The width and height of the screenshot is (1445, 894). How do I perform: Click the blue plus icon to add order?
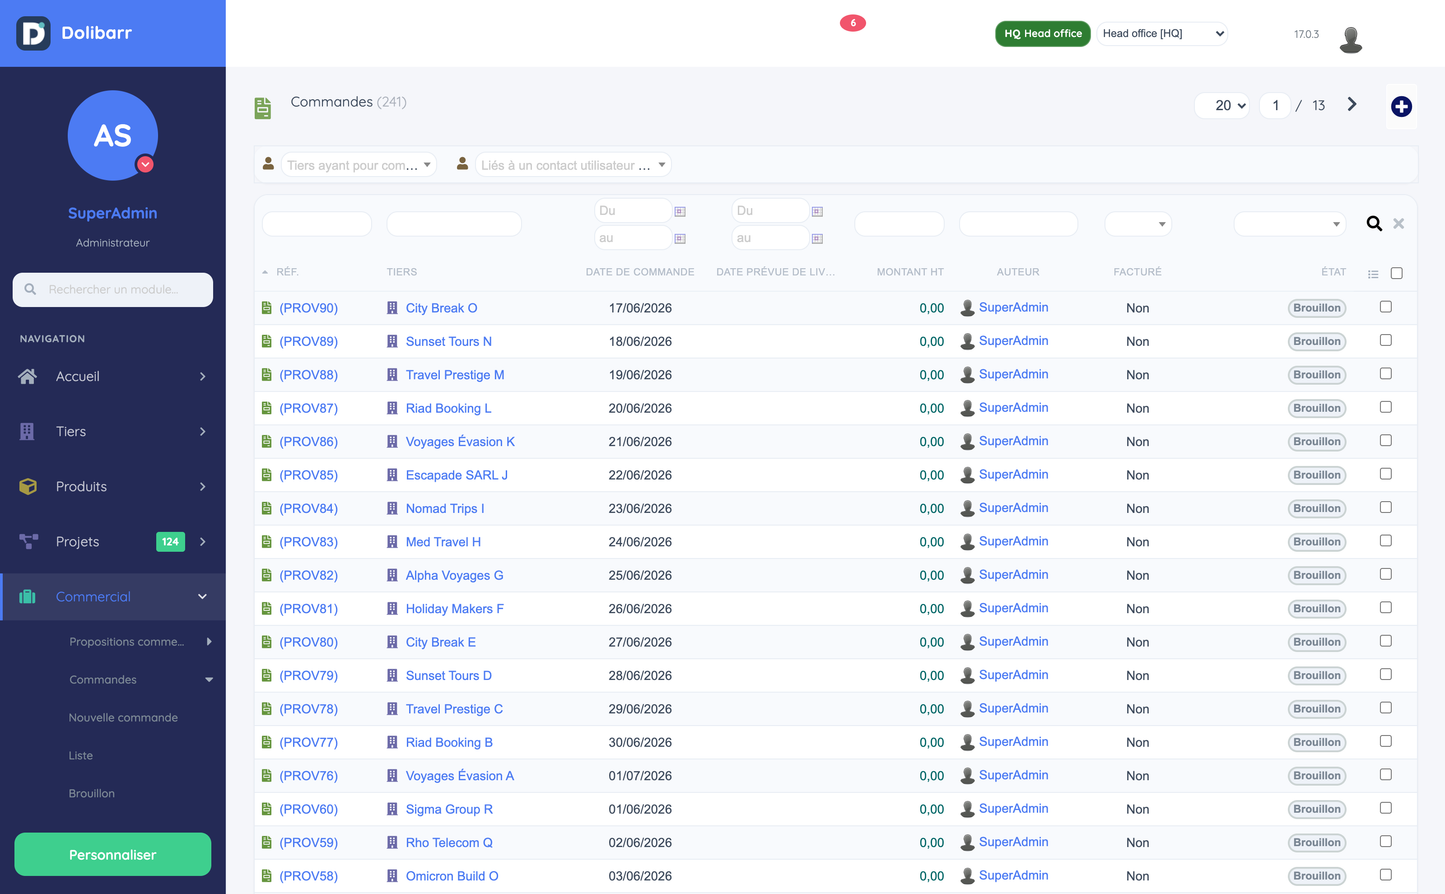[x=1401, y=106]
